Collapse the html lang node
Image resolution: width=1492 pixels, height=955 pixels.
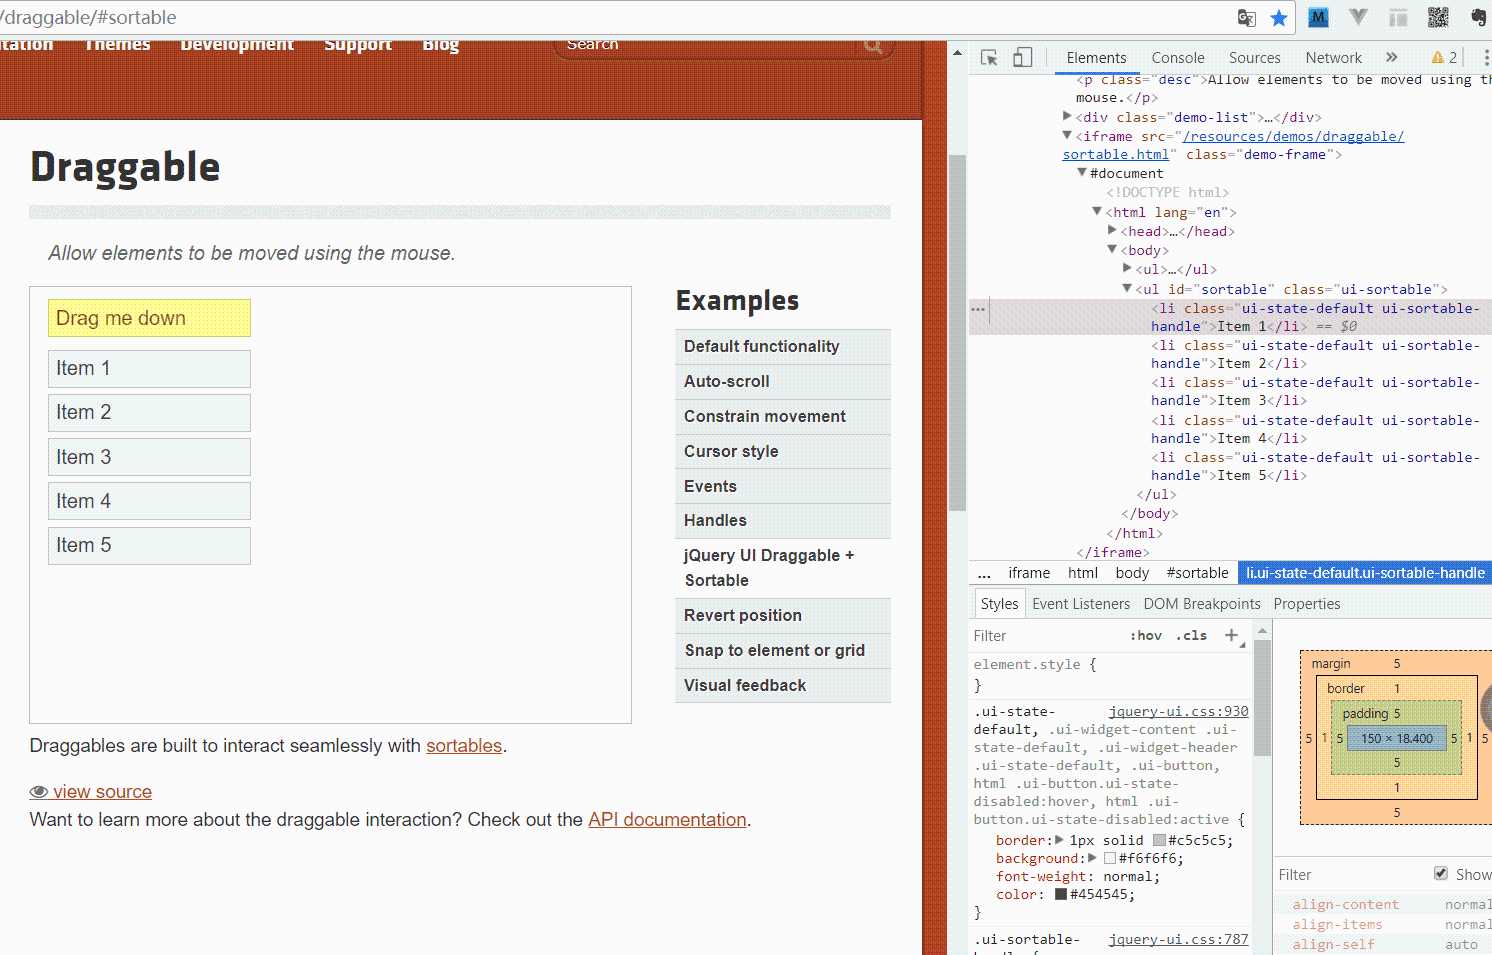(x=1097, y=212)
